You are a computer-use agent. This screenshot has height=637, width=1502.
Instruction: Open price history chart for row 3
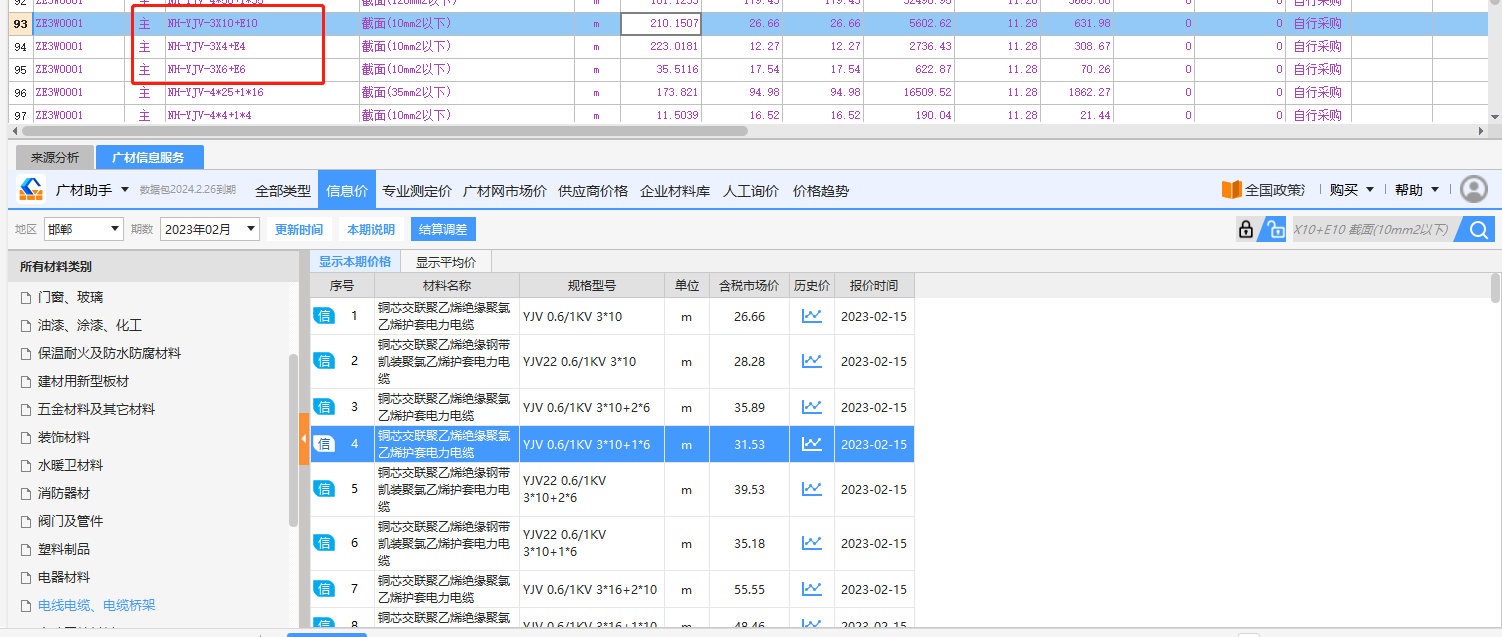coord(811,407)
